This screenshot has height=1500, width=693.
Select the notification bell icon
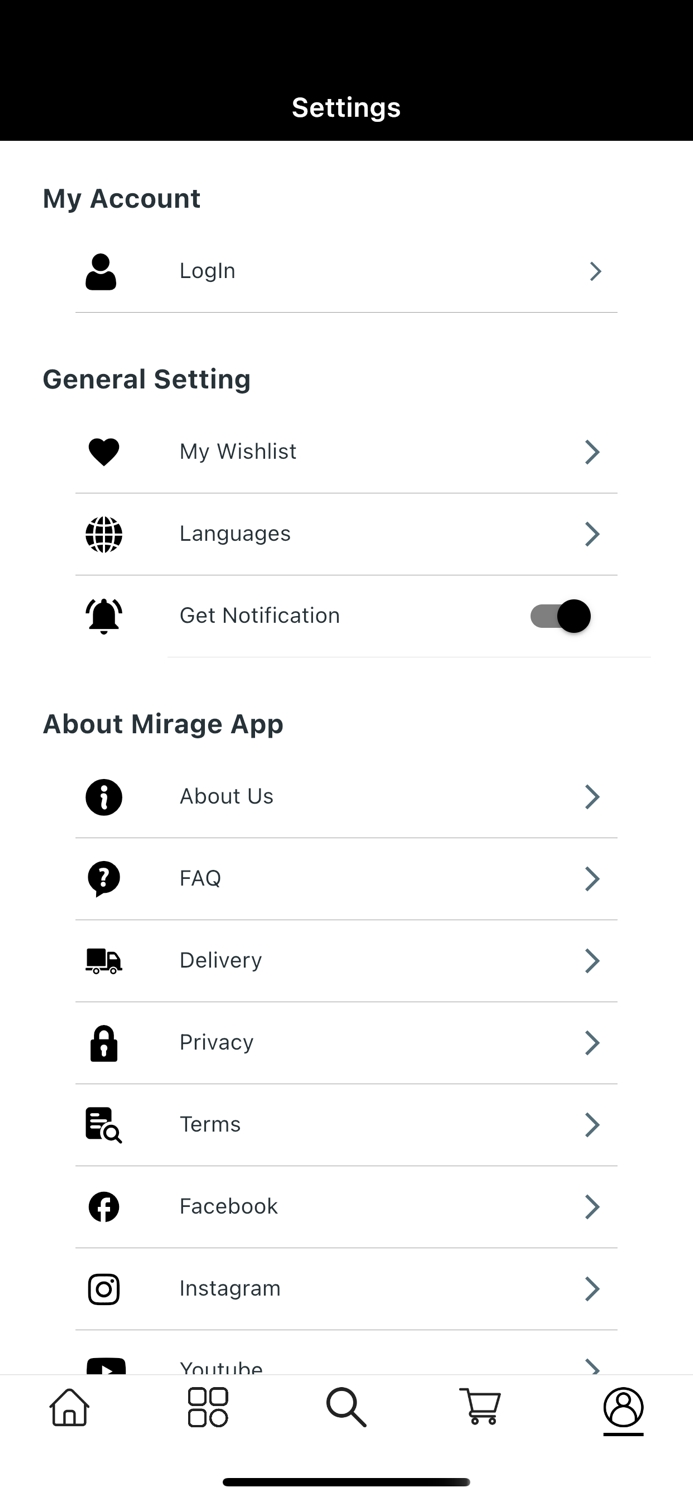pyautogui.click(x=103, y=615)
